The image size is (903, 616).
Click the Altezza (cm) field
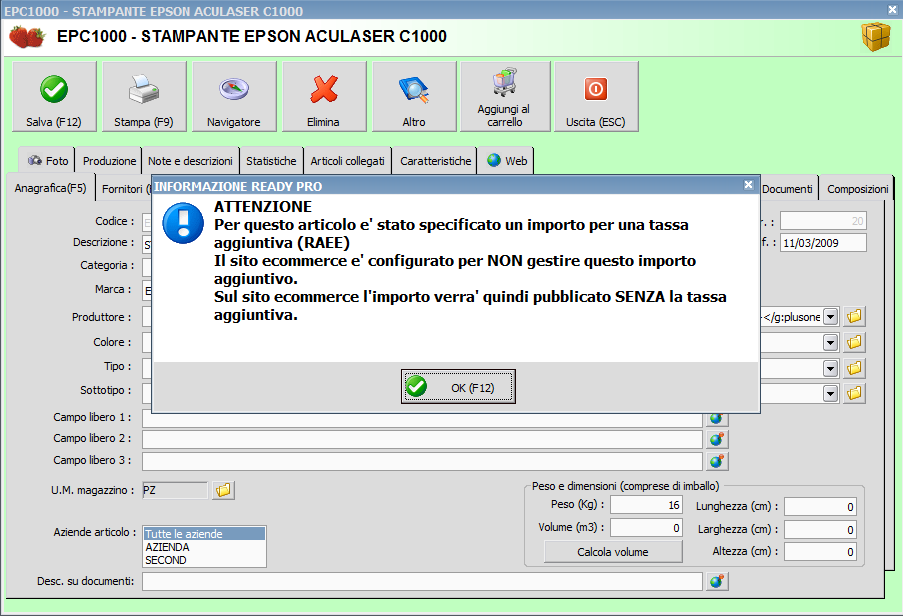pos(820,552)
